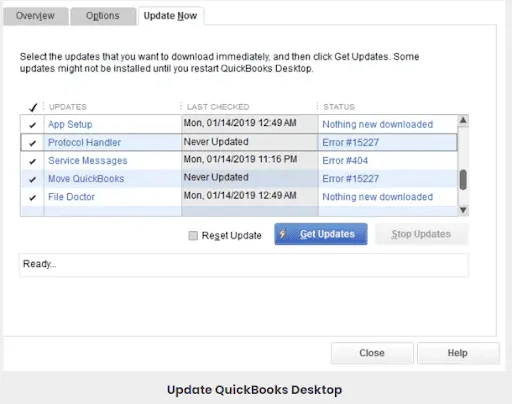The height and width of the screenshot is (404, 512).
Task: Select Move QuickBooks' Never Updated cell
Action: (x=250, y=178)
